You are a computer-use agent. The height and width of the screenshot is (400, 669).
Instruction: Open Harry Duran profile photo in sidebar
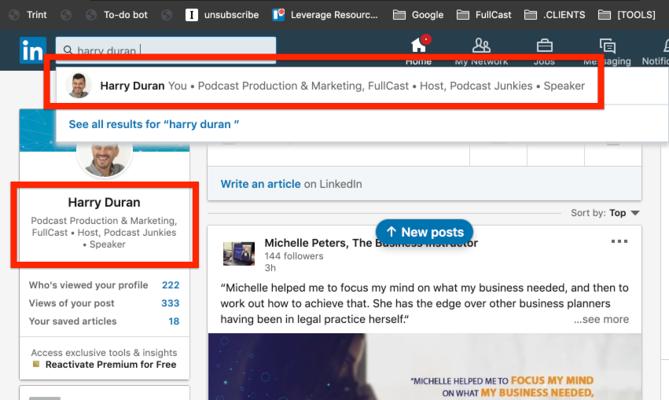point(104,159)
